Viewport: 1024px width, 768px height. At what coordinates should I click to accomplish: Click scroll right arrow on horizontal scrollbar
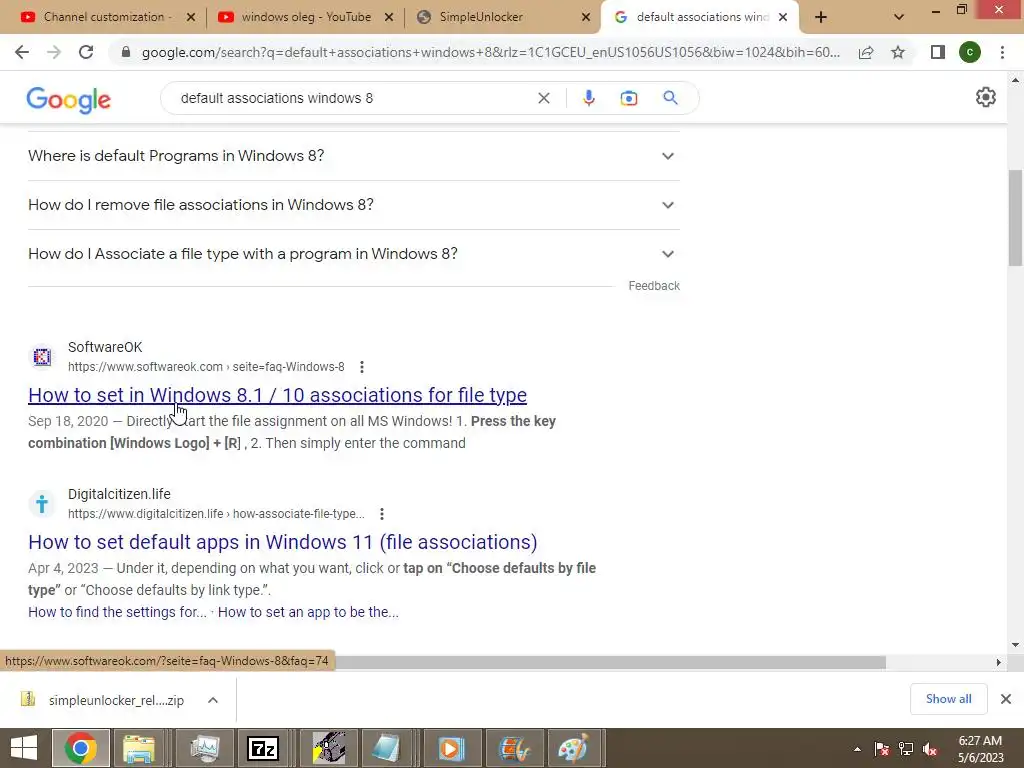[x=998, y=663]
